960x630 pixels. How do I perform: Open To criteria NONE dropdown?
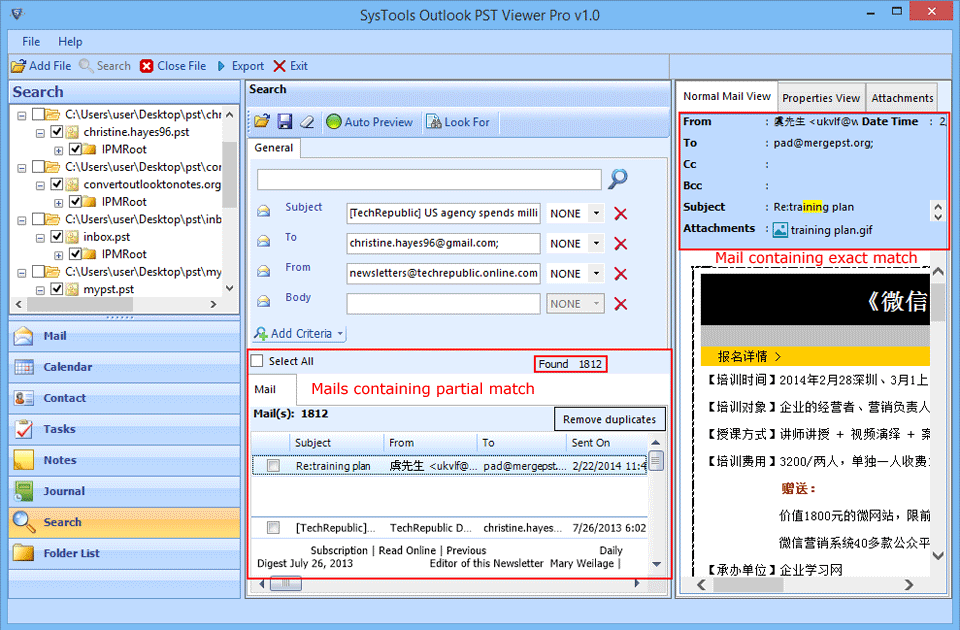(x=596, y=243)
